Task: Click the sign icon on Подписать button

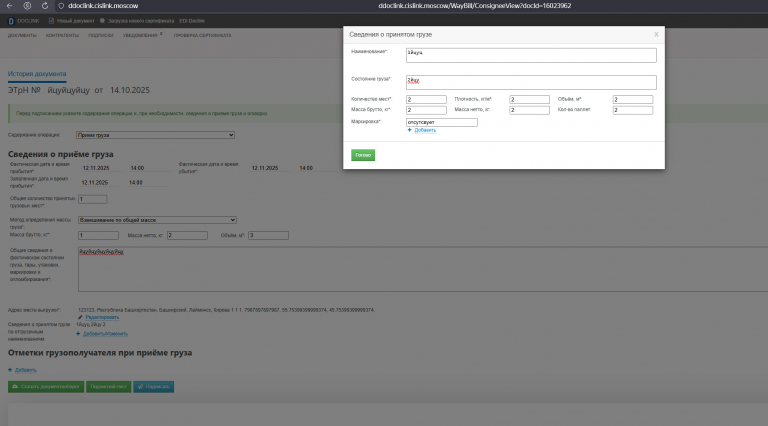Action: pyautogui.click(x=141, y=386)
